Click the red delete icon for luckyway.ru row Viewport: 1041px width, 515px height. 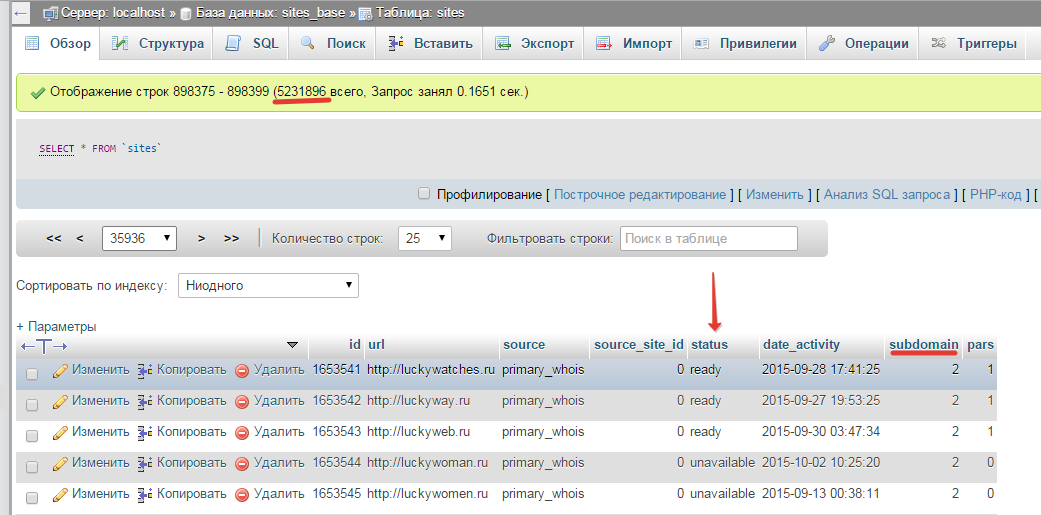[242, 402]
